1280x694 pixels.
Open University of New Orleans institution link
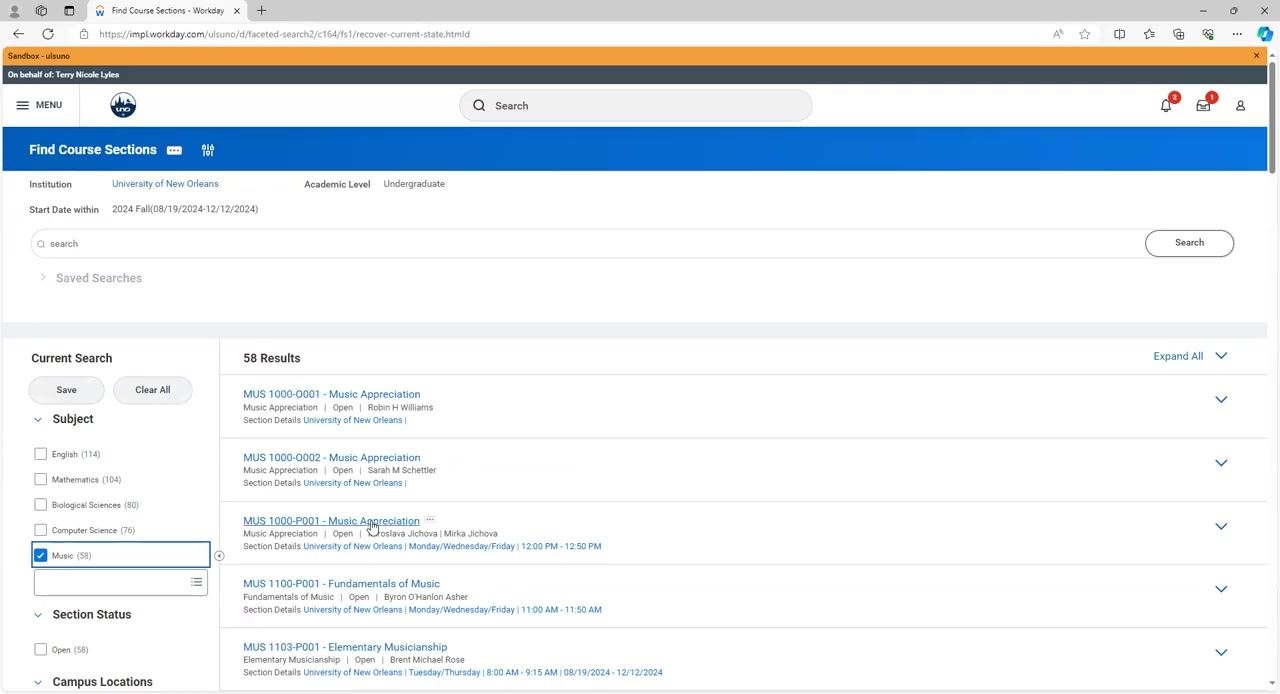click(x=165, y=184)
